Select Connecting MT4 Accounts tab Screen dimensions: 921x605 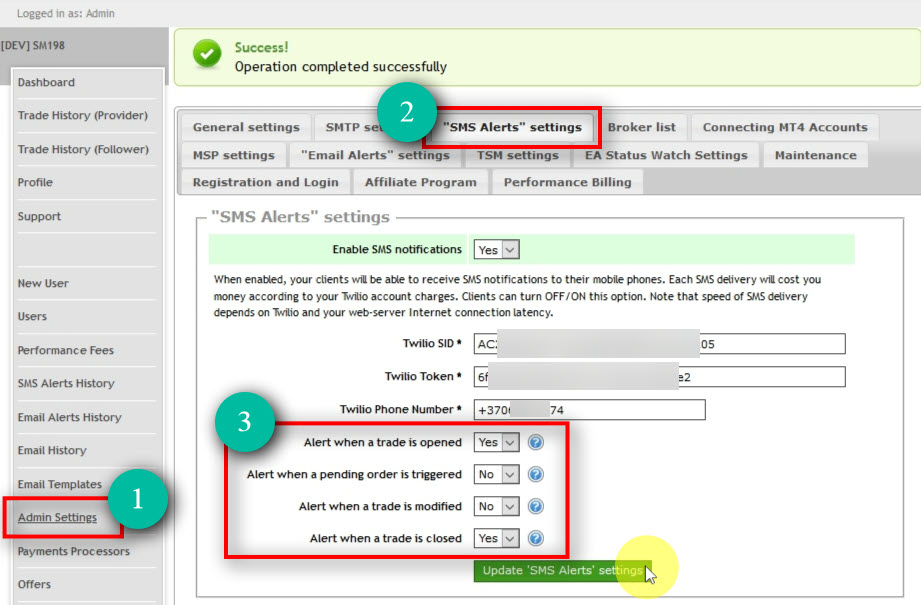pyautogui.click(x=784, y=127)
